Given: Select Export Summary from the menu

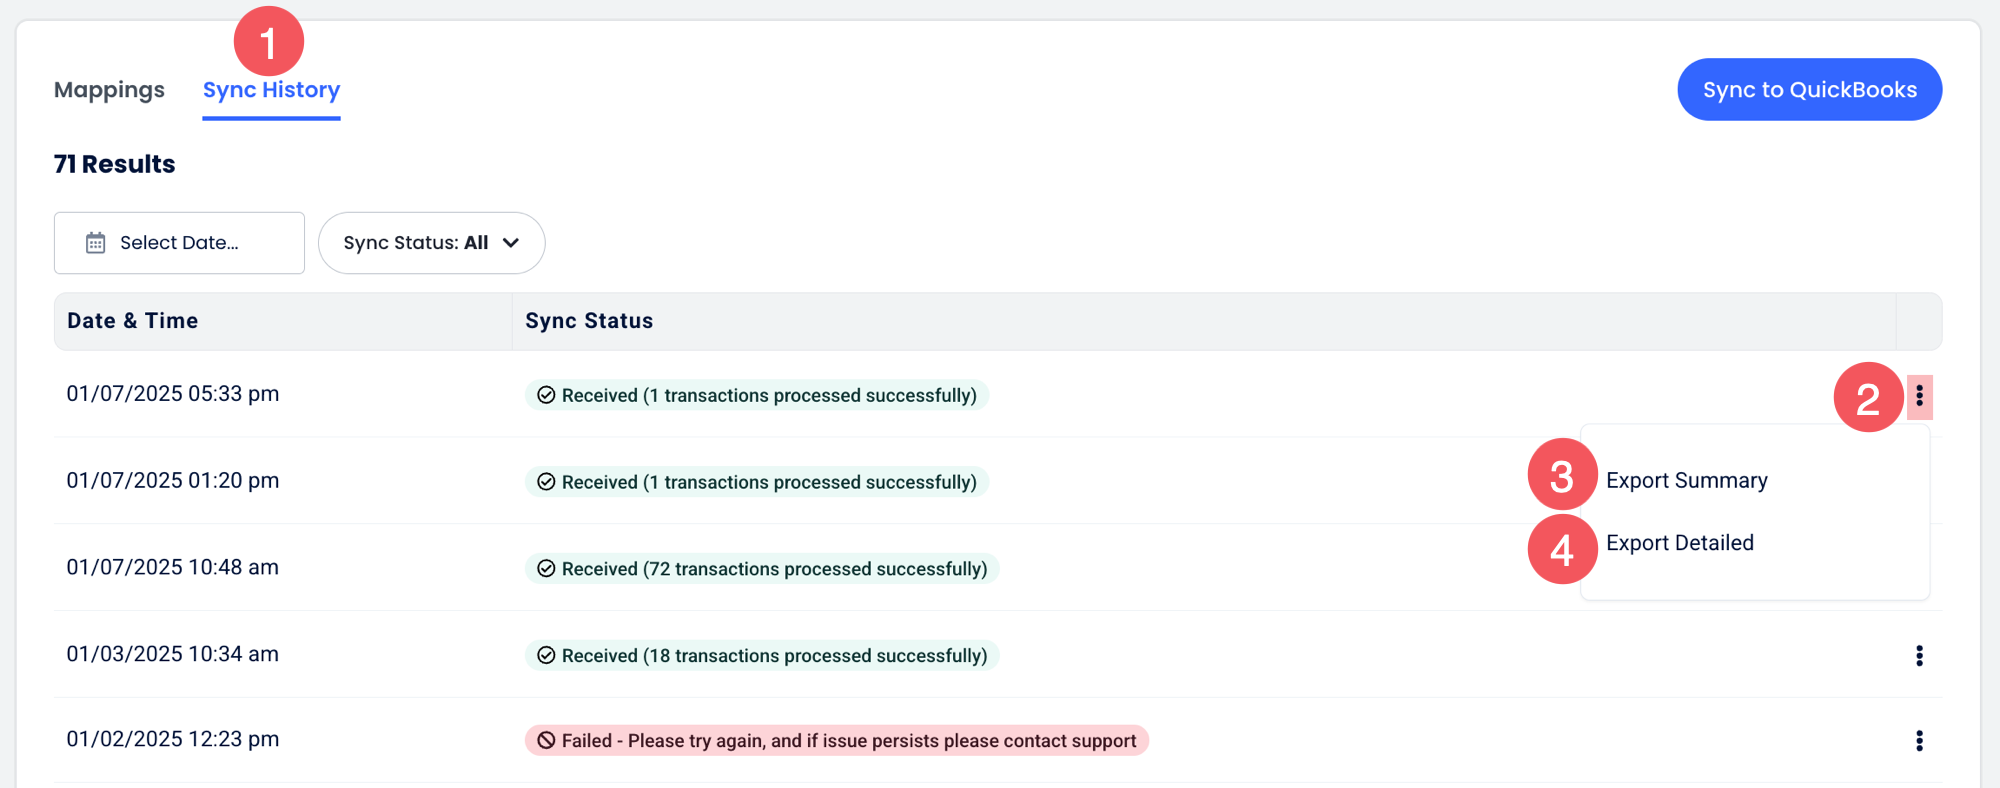Looking at the screenshot, I should [1686, 481].
